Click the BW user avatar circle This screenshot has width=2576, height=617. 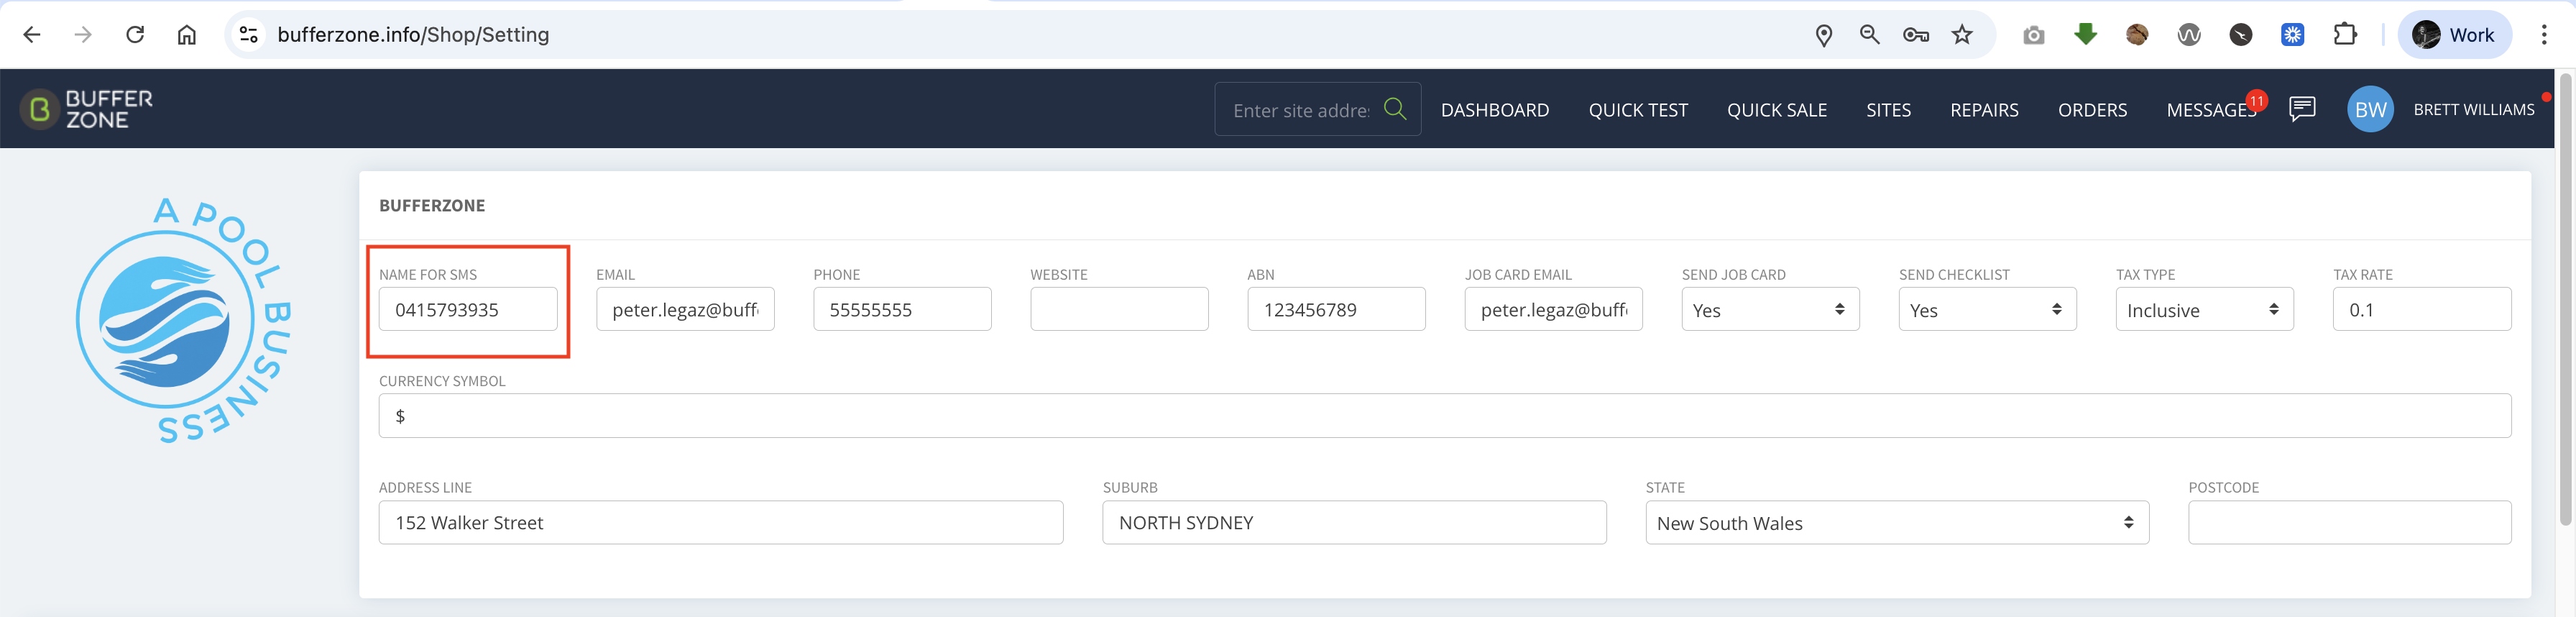point(2370,109)
